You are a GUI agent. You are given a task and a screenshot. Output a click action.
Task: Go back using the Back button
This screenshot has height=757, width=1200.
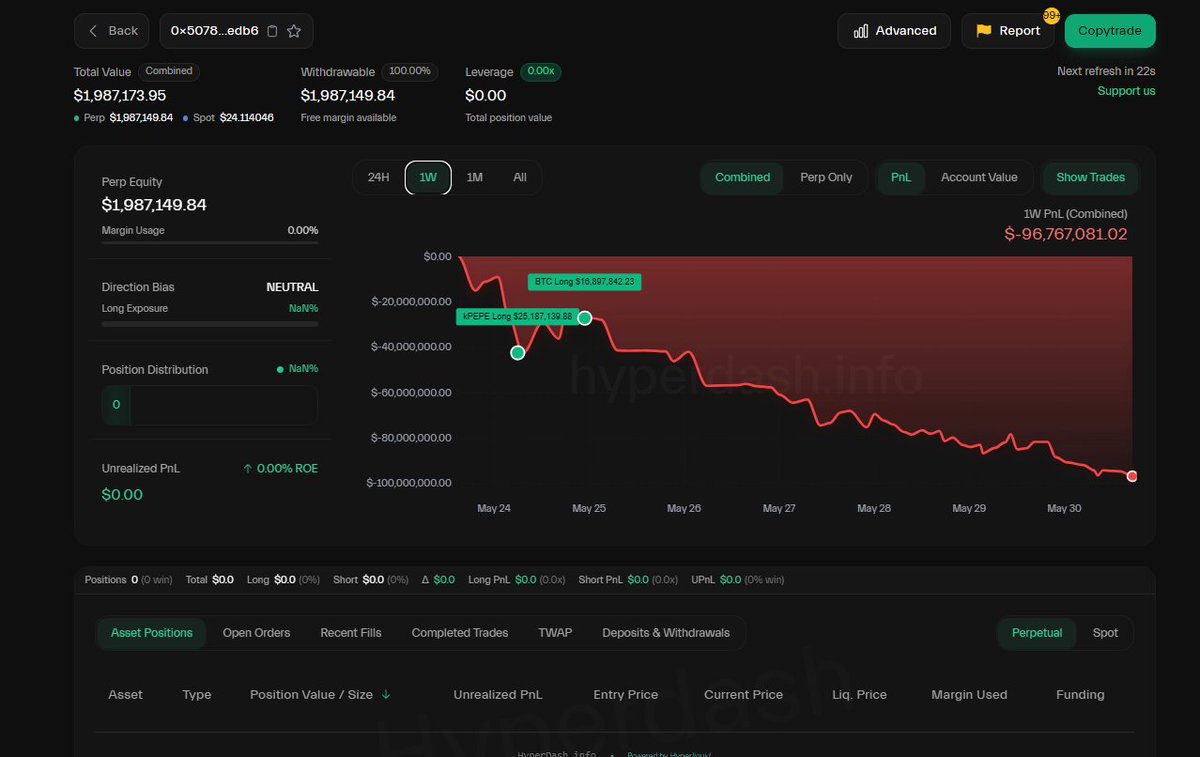click(111, 31)
